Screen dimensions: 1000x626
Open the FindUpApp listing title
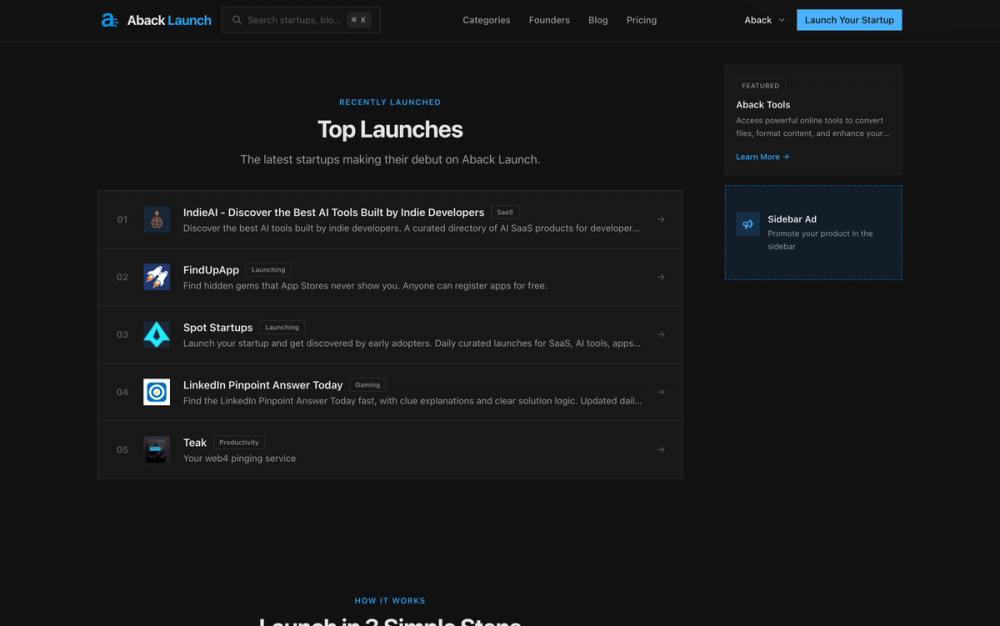[211, 270]
